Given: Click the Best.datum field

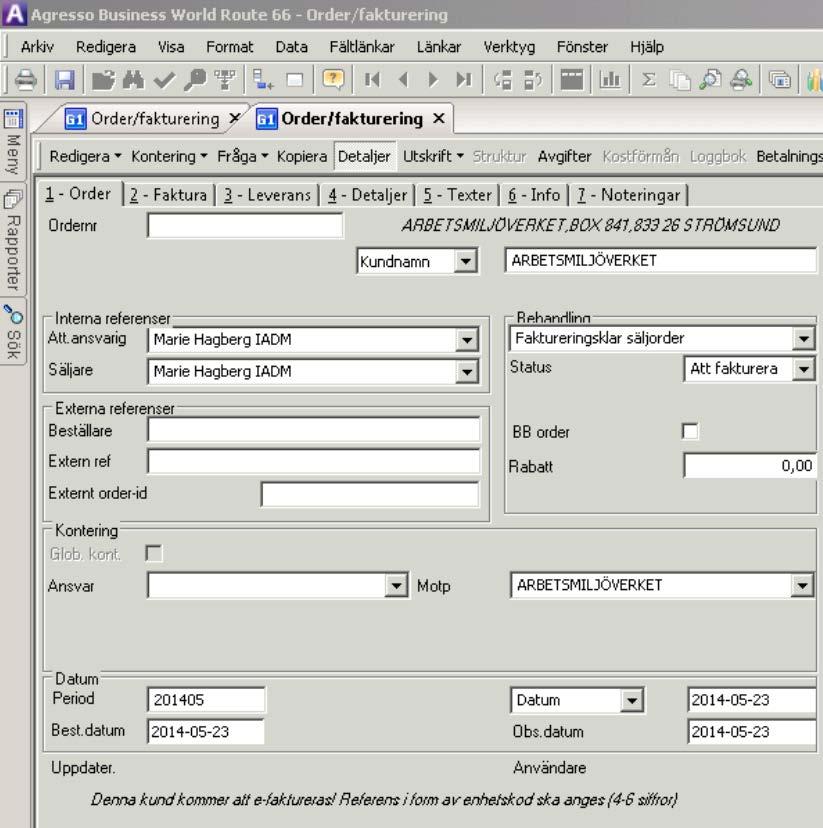Looking at the screenshot, I should click(206, 732).
